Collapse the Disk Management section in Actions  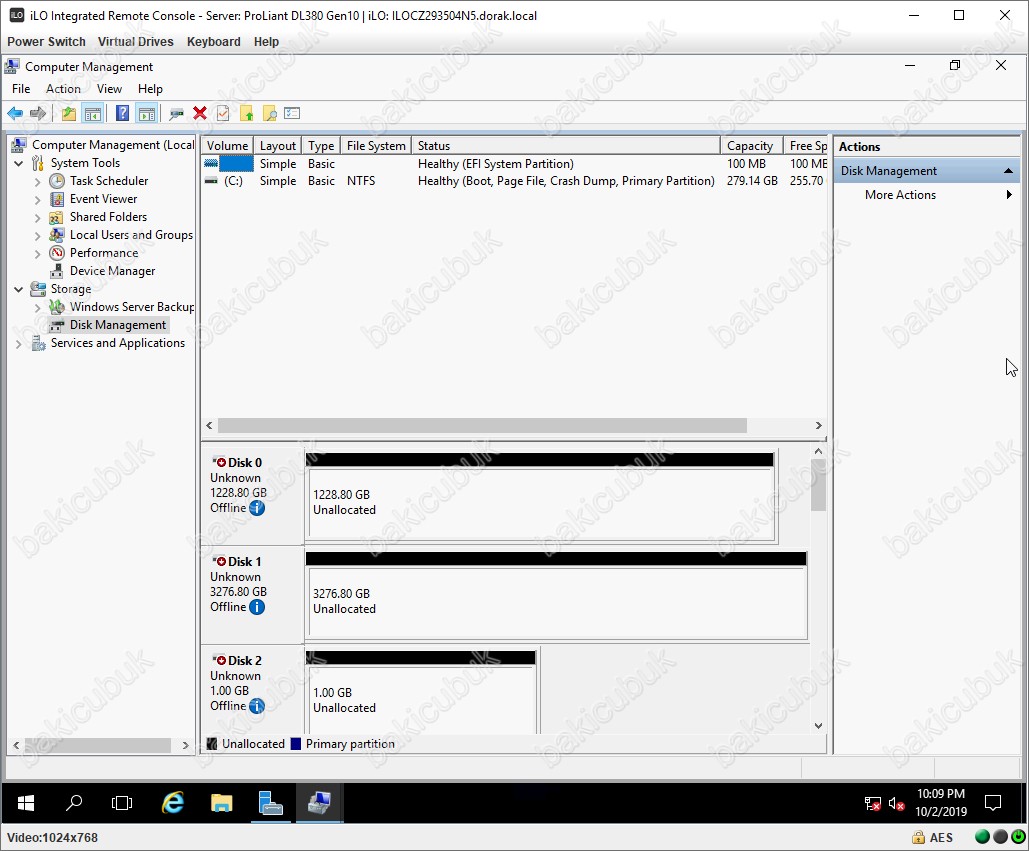(x=1008, y=171)
